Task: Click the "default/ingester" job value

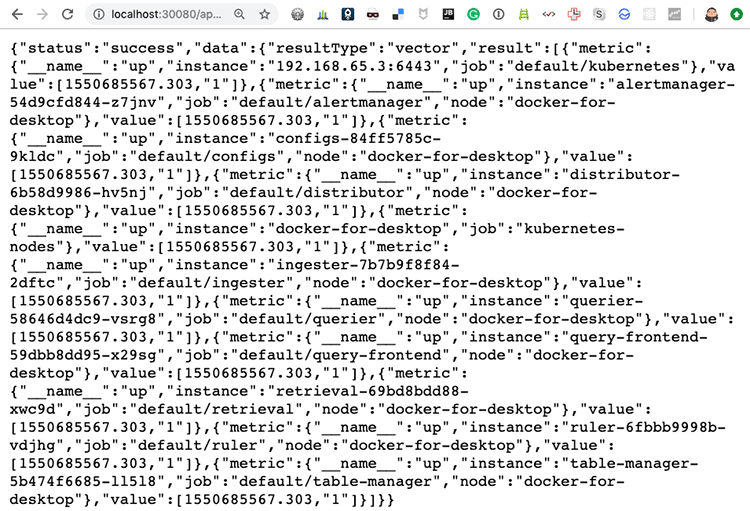Action: tap(216, 283)
